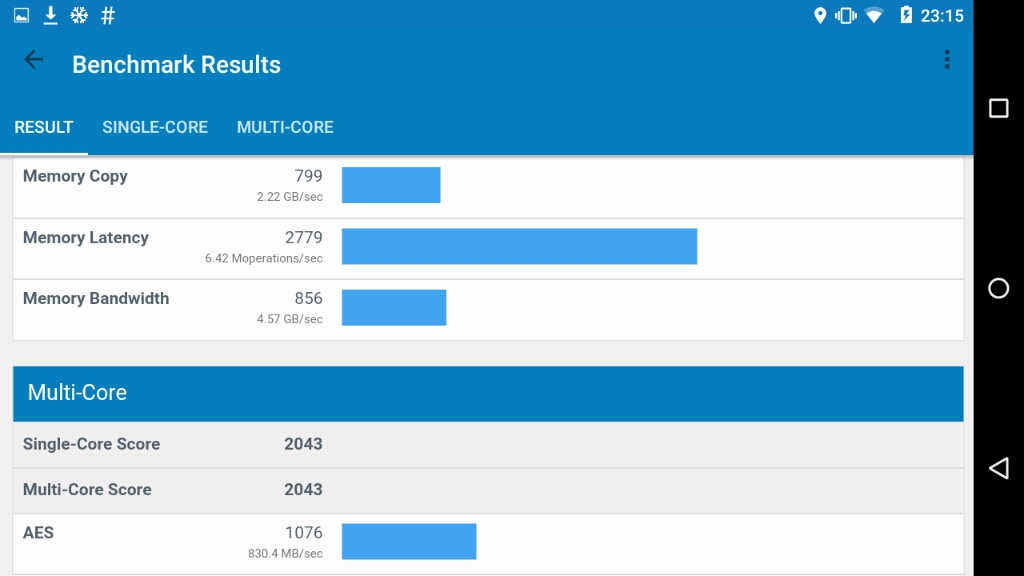The width and height of the screenshot is (1024, 576).
Task: Switch to the MULTI-CORE tab
Action: click(x=285, y=127)
